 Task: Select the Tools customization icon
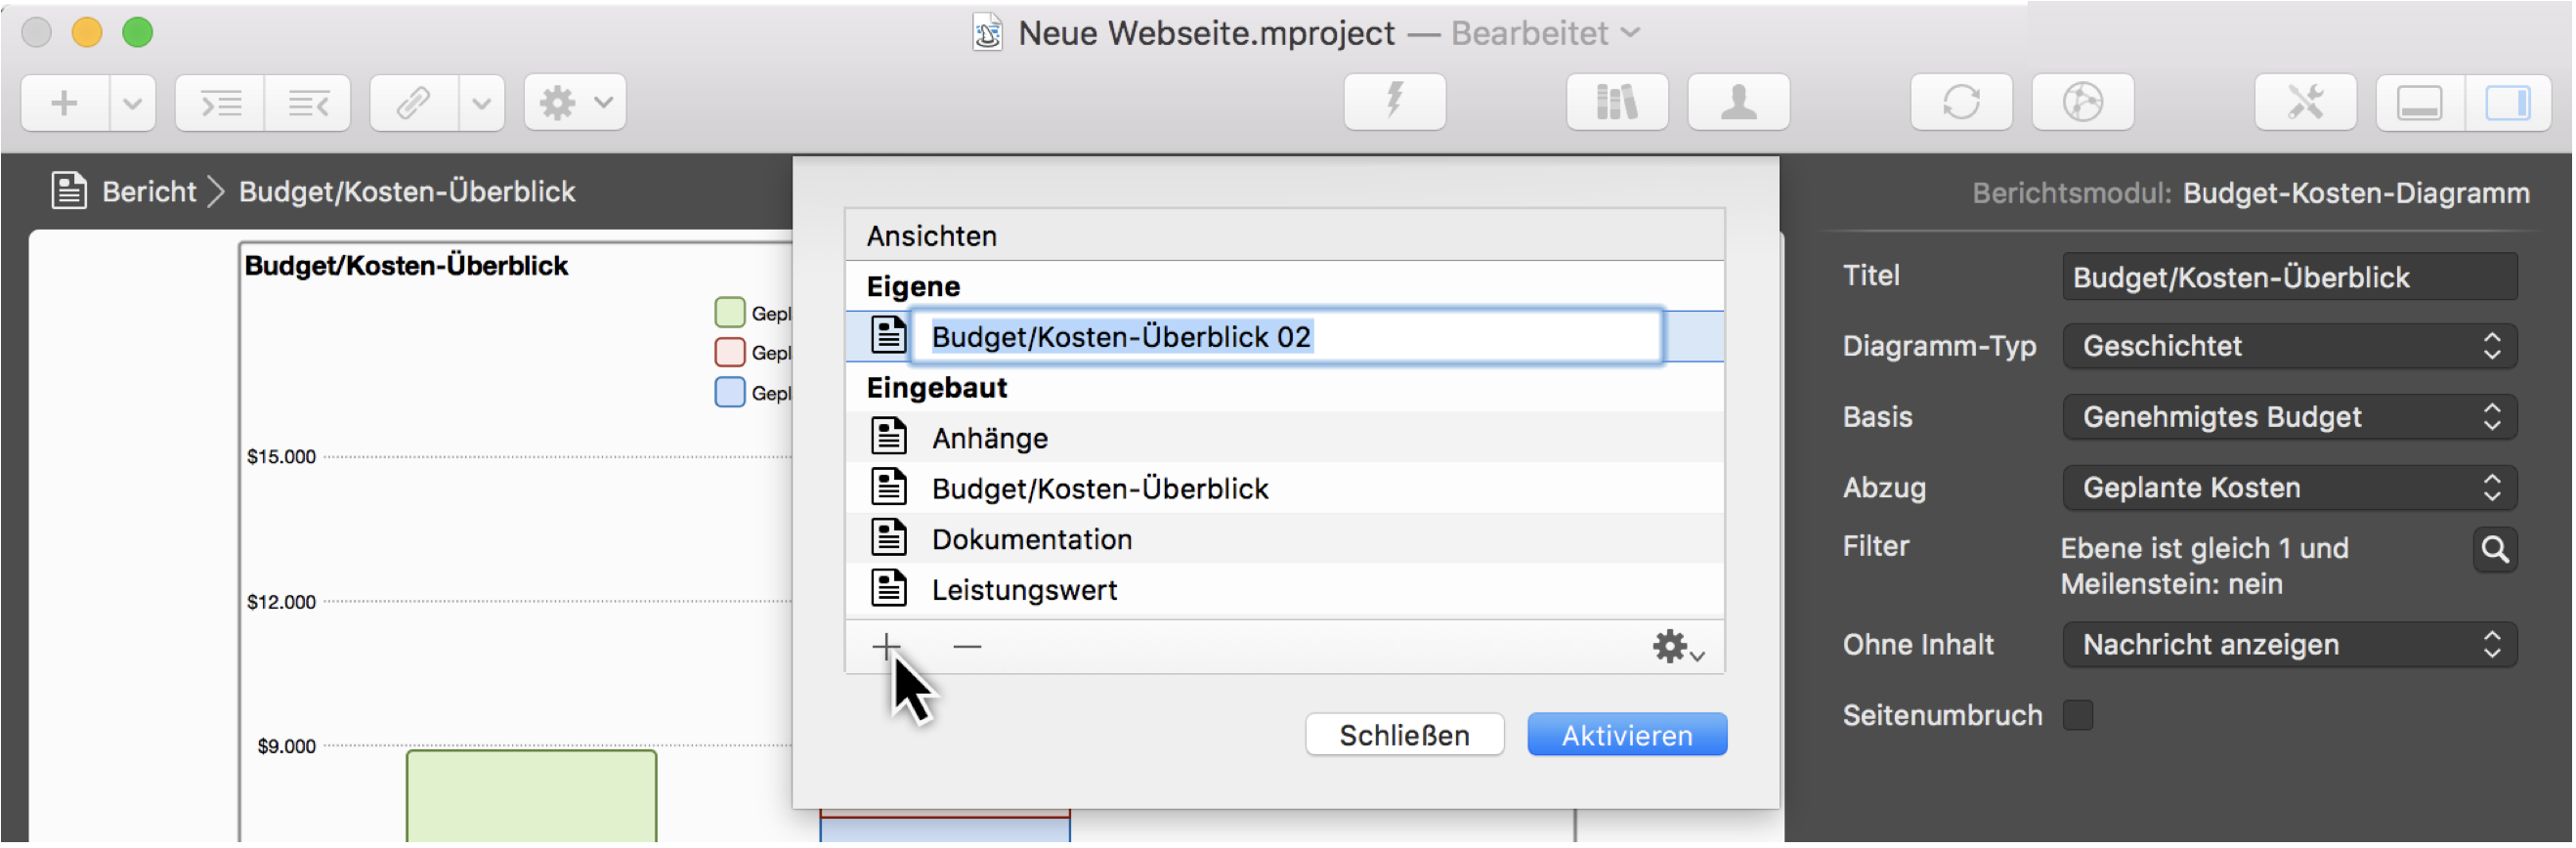2306,101
